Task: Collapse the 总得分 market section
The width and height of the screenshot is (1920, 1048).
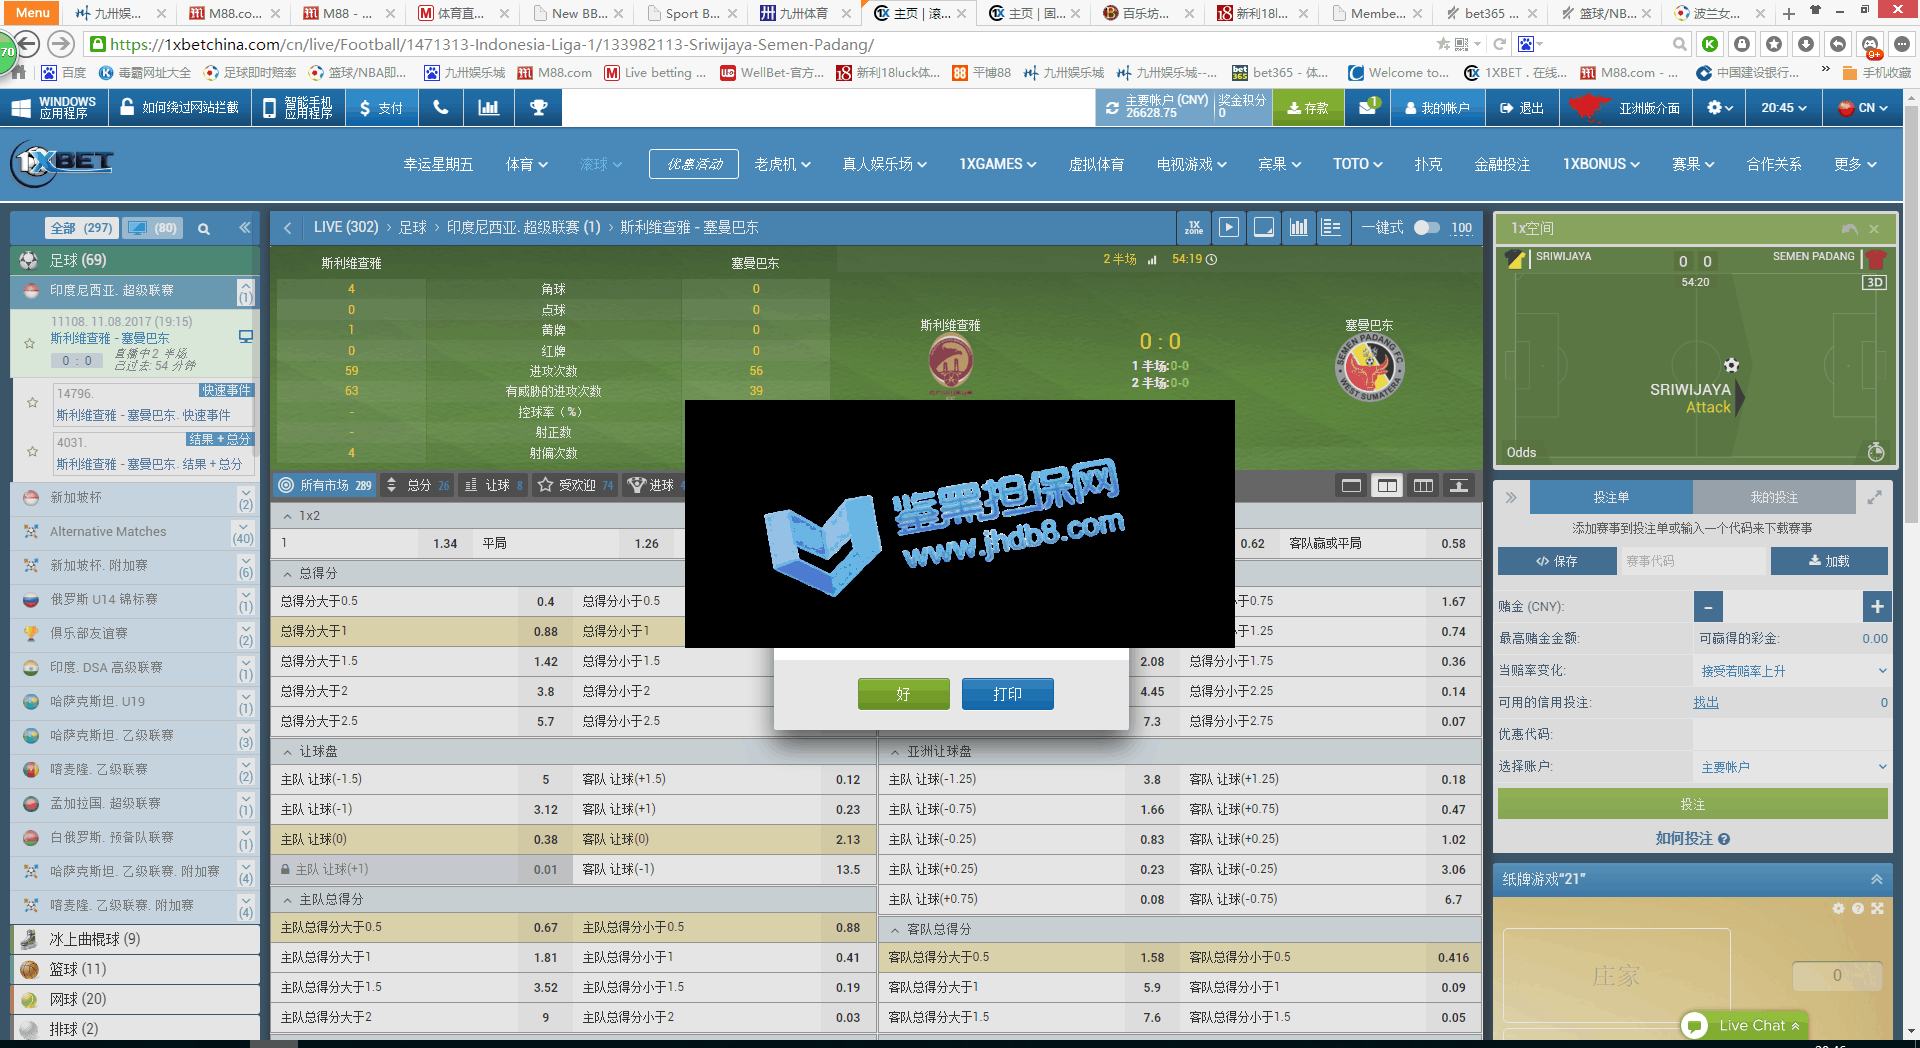Action: coord(288,574)
